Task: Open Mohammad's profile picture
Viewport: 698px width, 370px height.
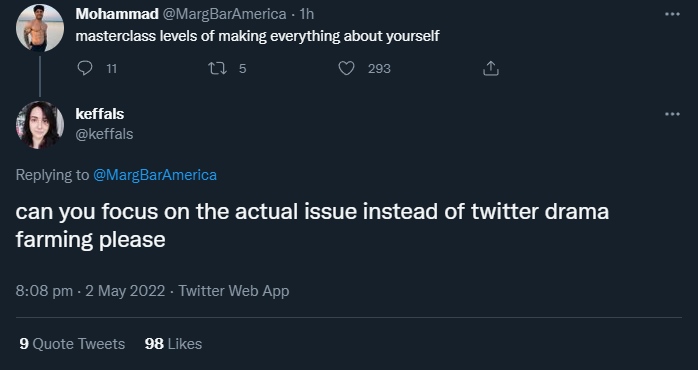Action: pyautogui.click(x=40, y=28)
